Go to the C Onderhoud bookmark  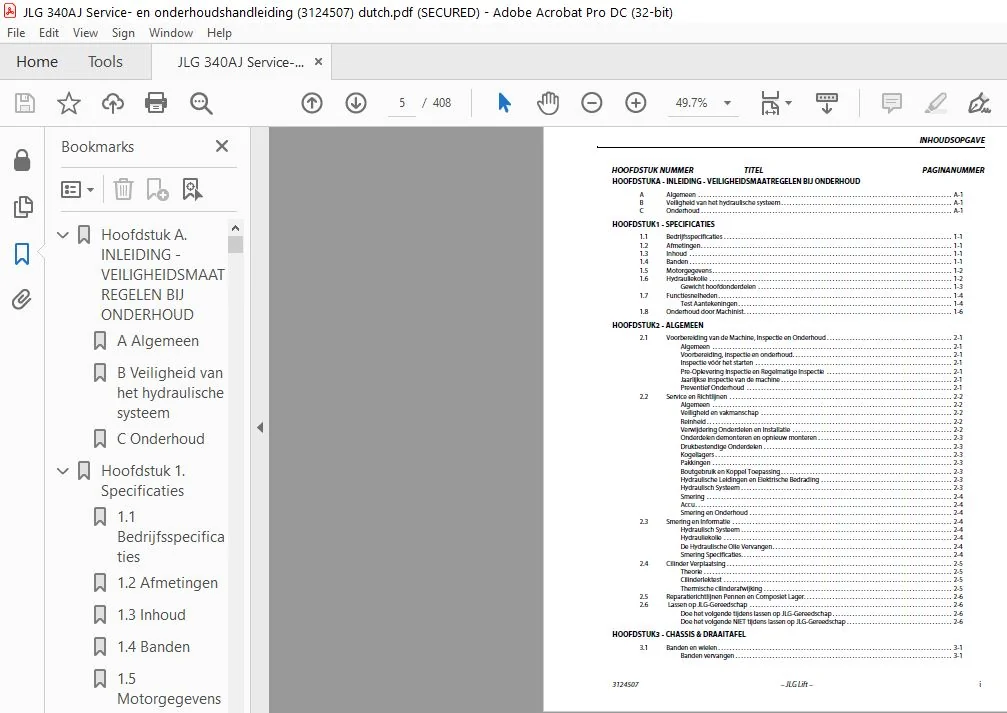[x=161, y=439]
